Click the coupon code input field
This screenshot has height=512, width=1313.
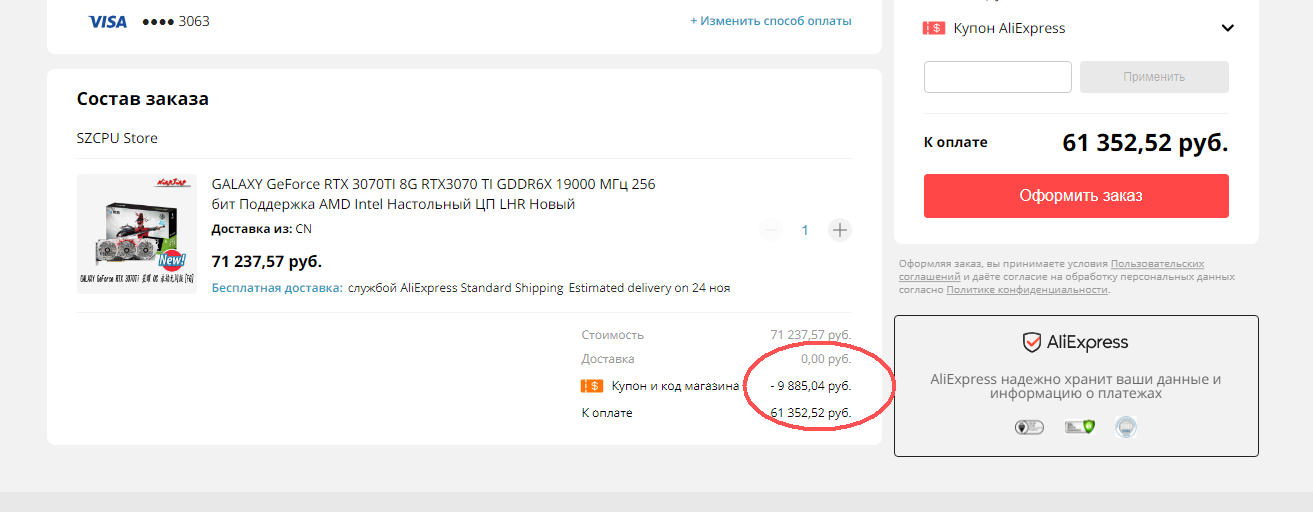coord(997,77)
